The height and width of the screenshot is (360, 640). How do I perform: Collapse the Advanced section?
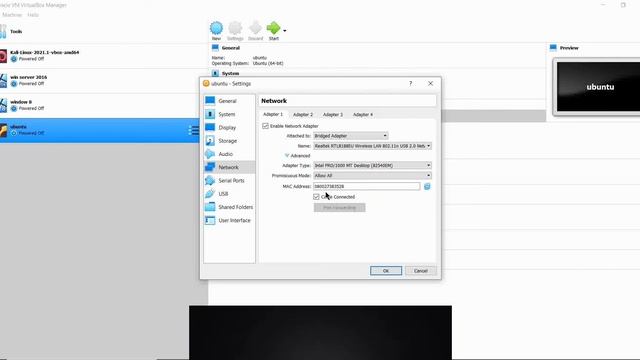297,156
